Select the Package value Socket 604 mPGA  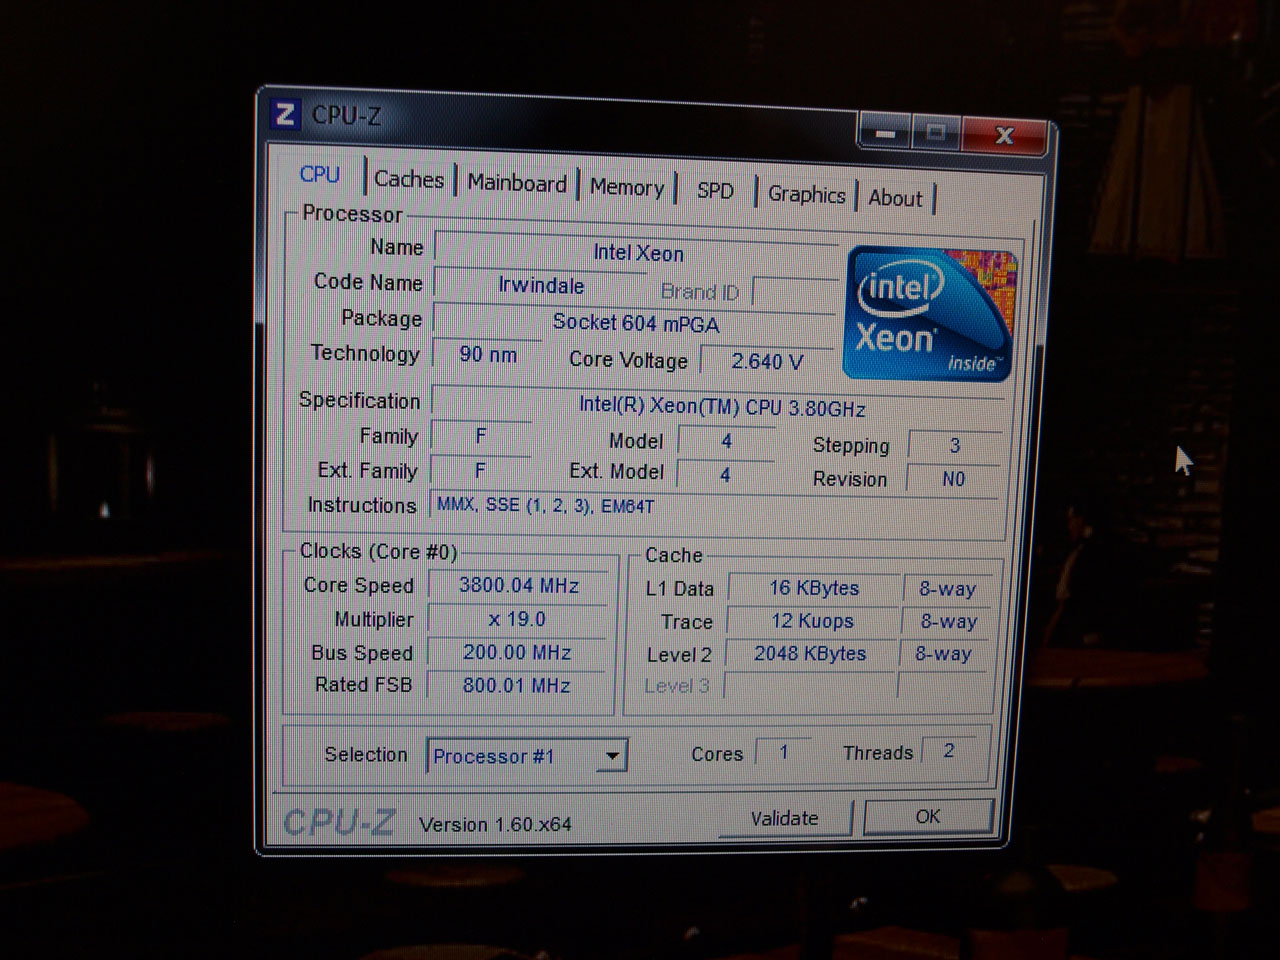click(x=635, y=322)
